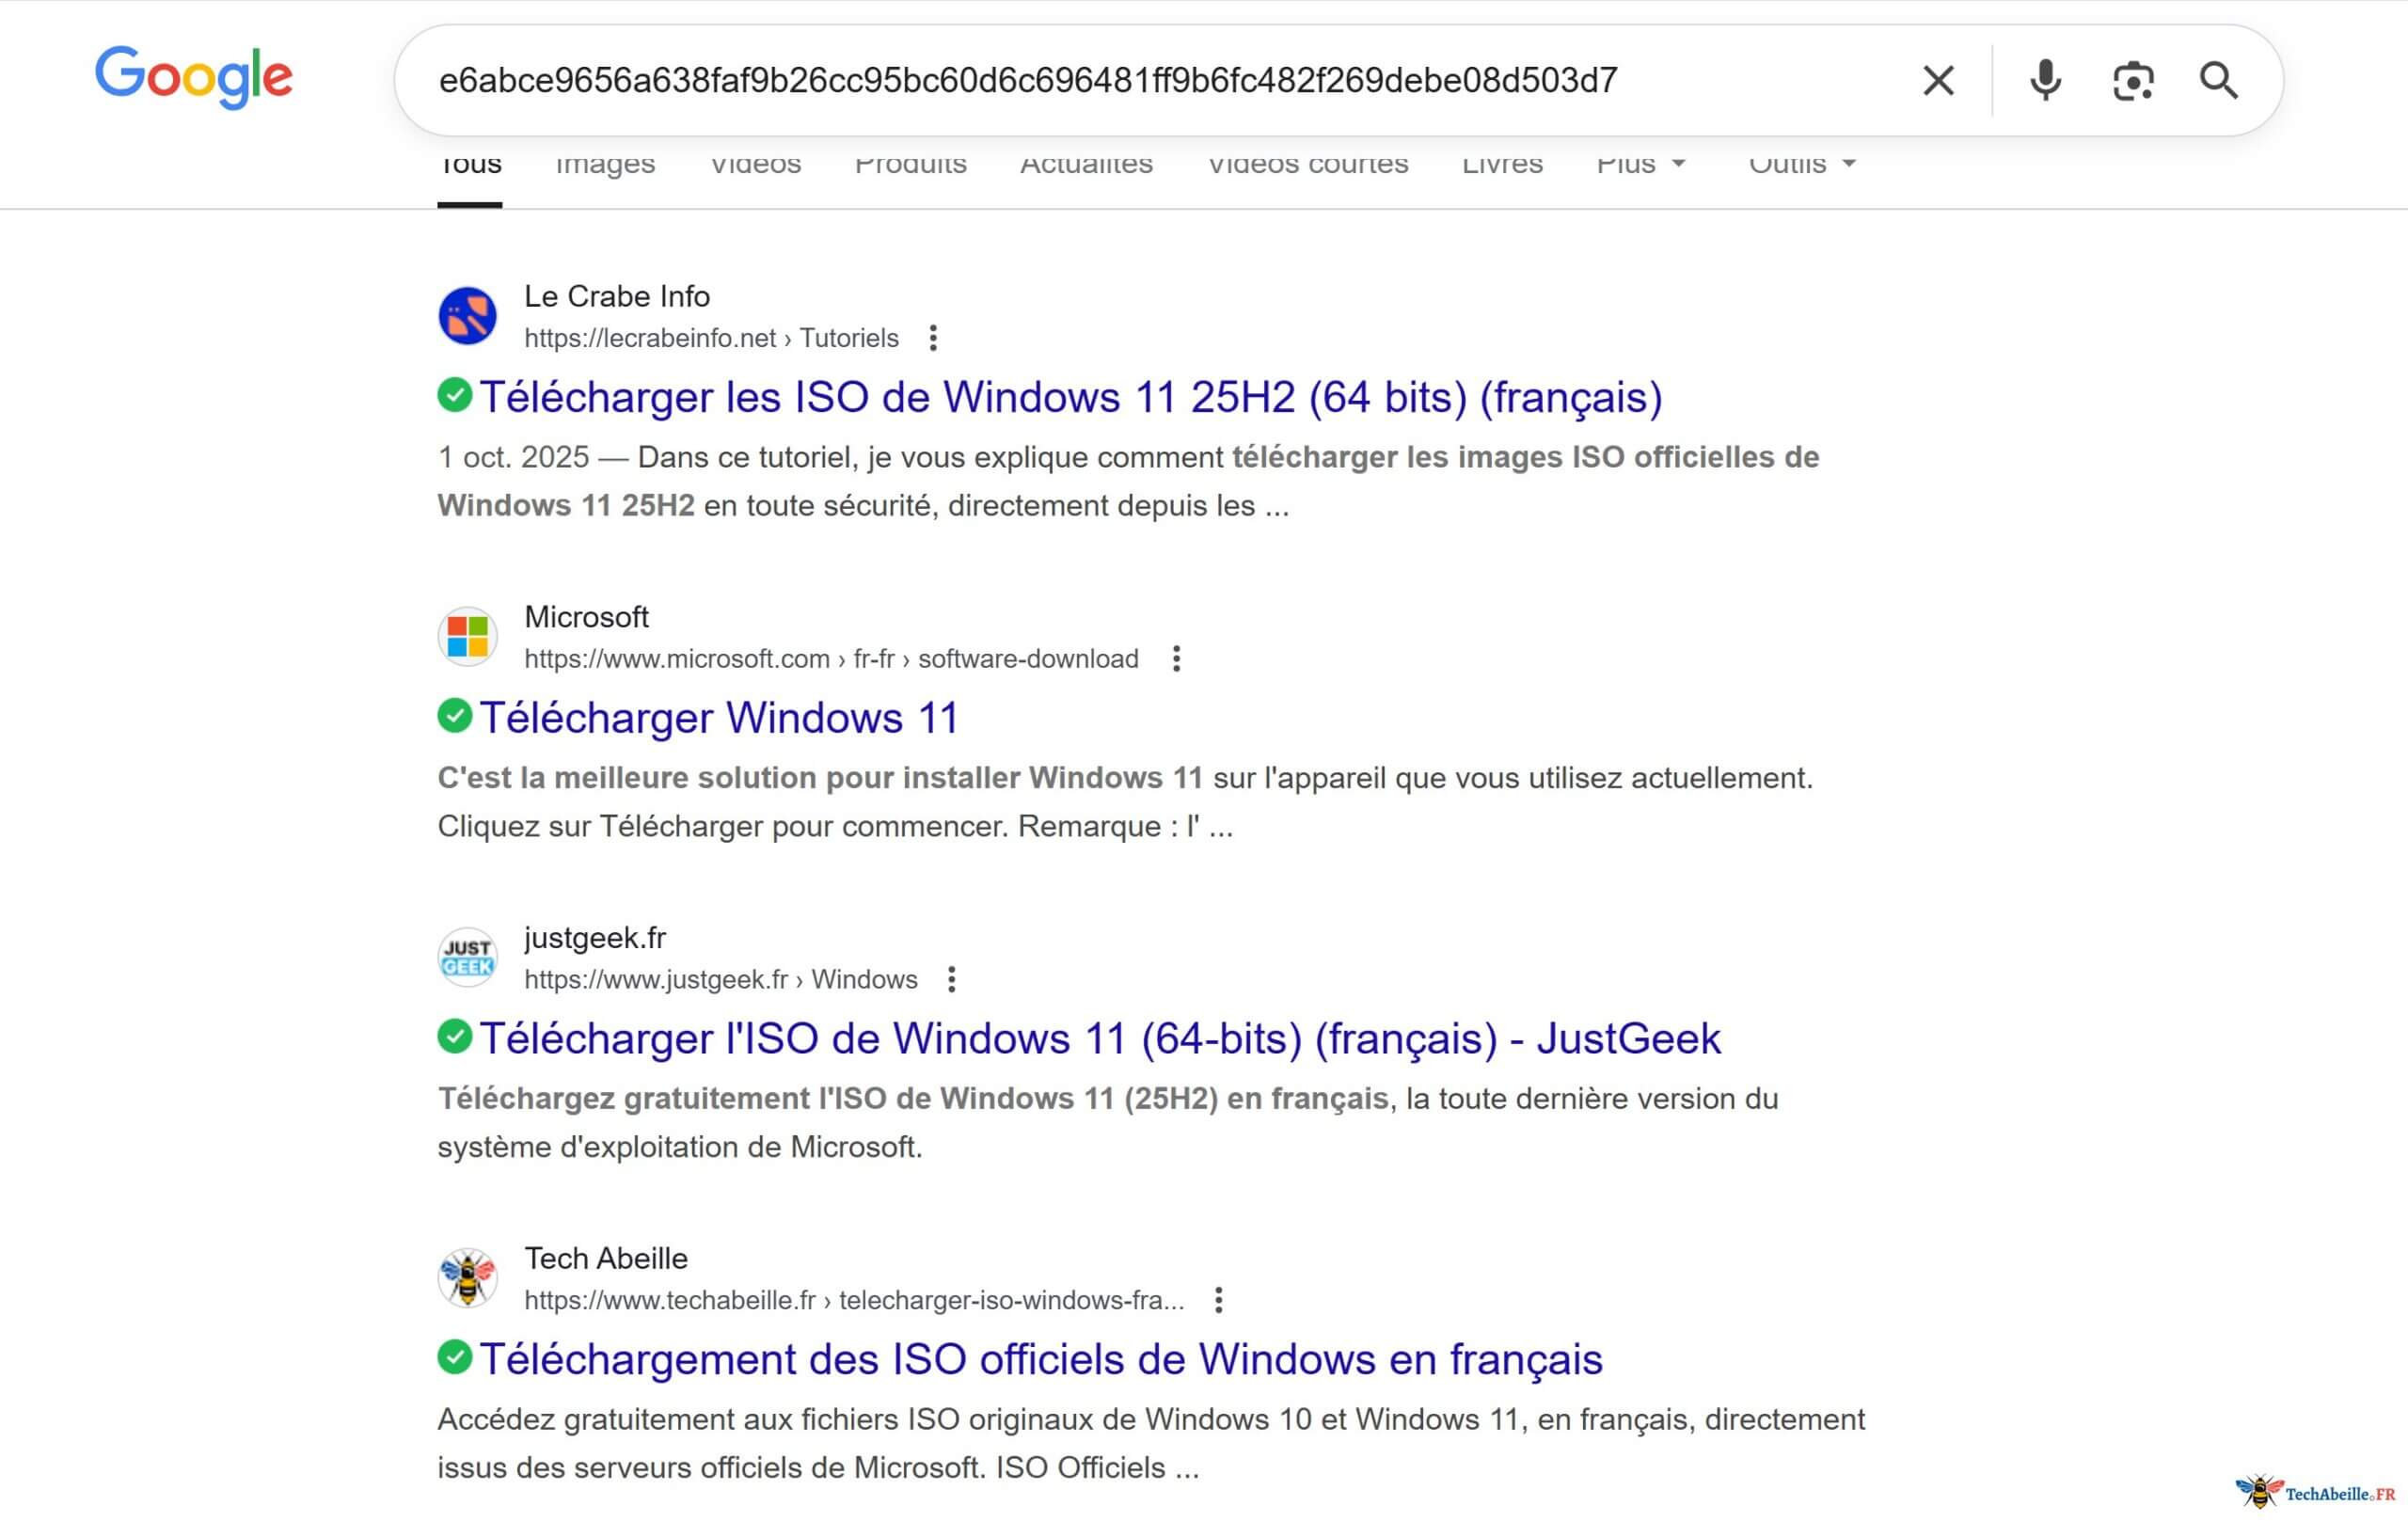Open three-dot menu on Le Crabe Info result

point(934,338)
